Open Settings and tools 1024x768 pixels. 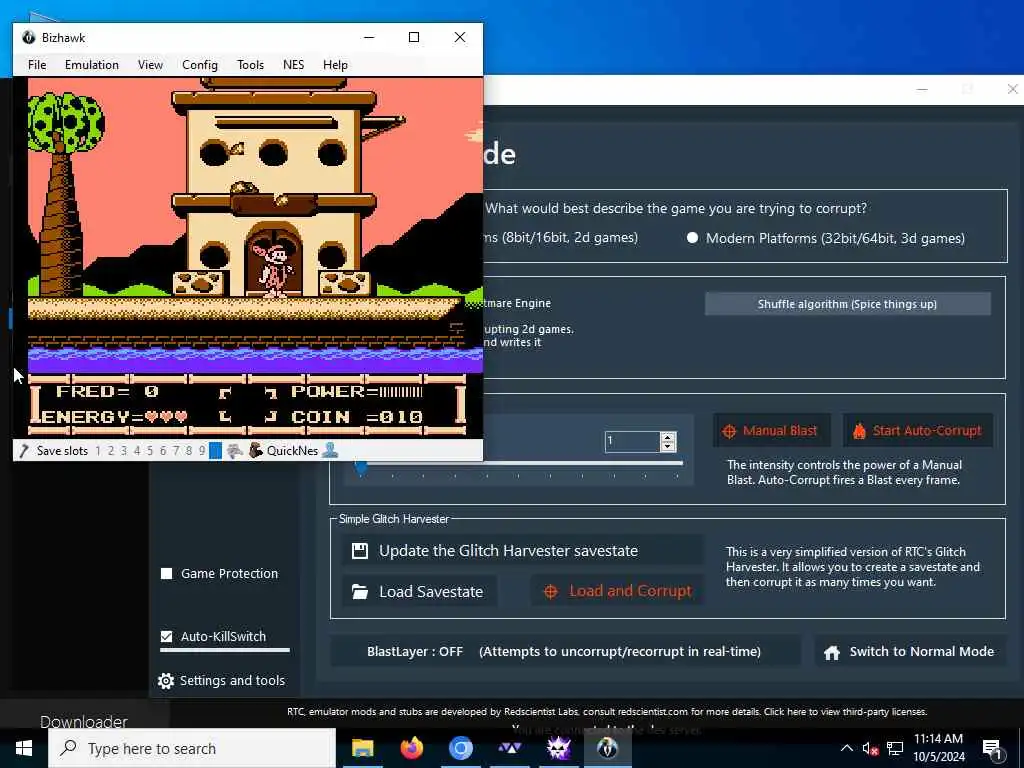(x=221, y=680)
